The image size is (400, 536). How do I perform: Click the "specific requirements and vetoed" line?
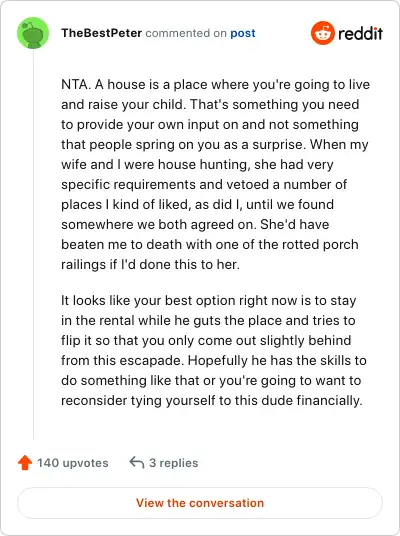(x=204, y=184)
